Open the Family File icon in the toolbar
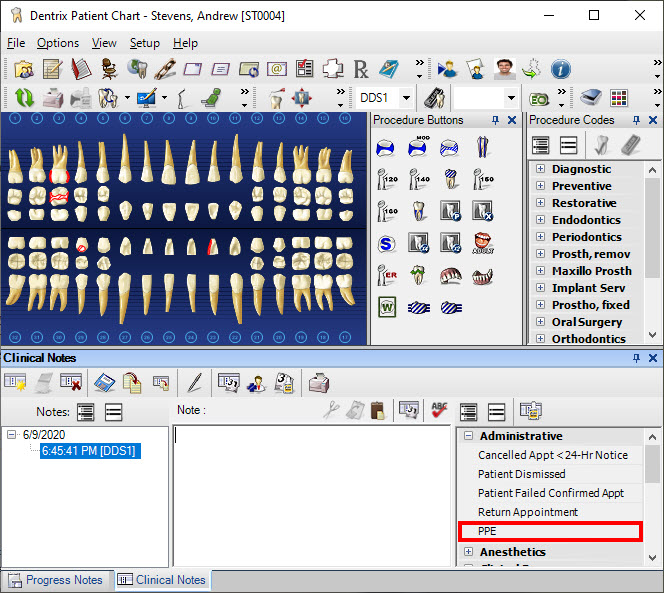This screenshot has width=664, height=593. pyautogui.click(x=24, y=69)
